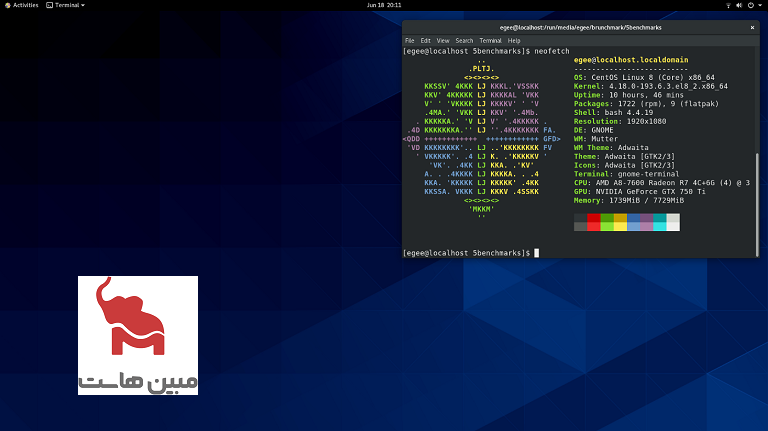This screenshot has width=768, height=431.
Task: Click the neofetch command text
Action: [552, 51]
